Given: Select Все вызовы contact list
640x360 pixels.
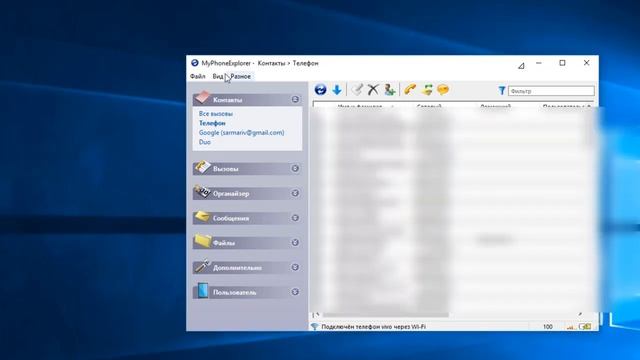Looking at the screenshot, I should click(x=216, y=113).
